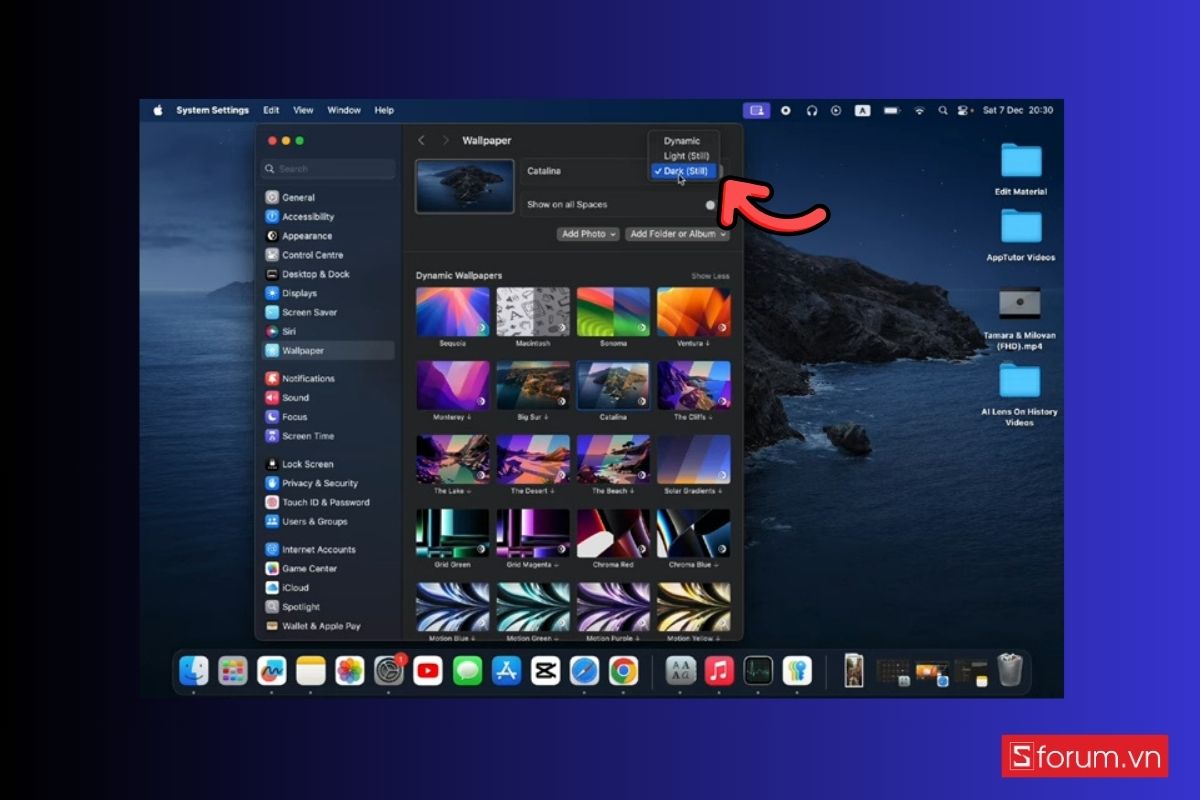Open the Apple menu
This screenshot has width=1200, height=800.
click(158, 111)
